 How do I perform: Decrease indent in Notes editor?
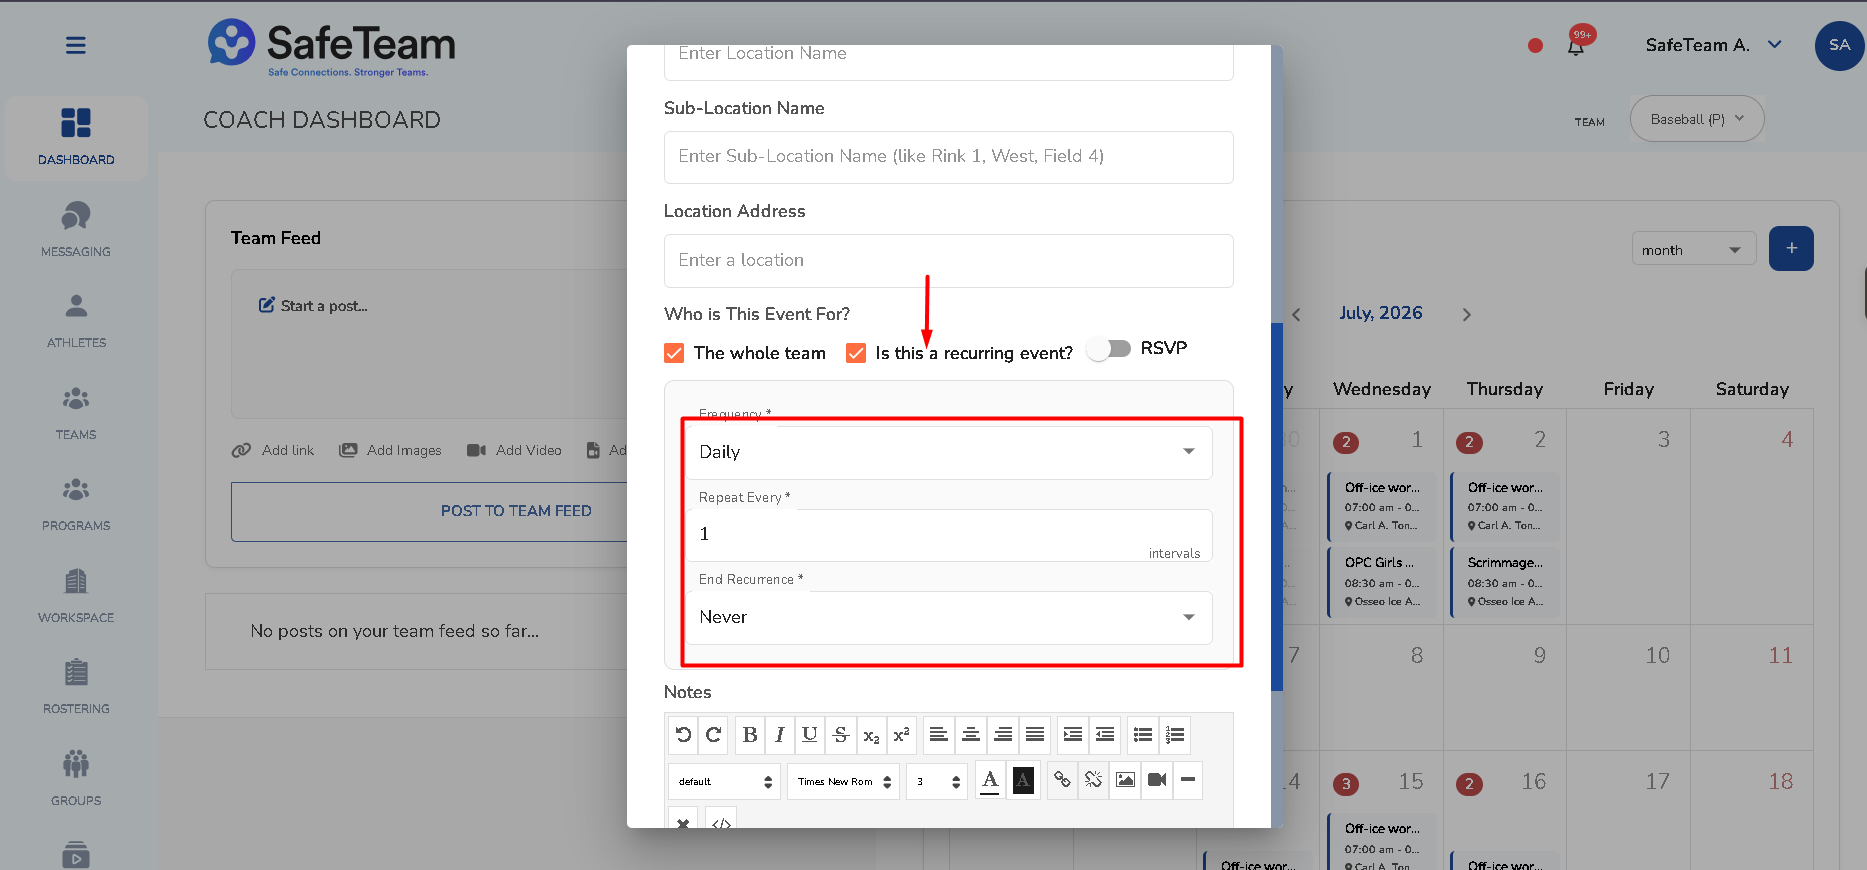tap(1105, 735)
